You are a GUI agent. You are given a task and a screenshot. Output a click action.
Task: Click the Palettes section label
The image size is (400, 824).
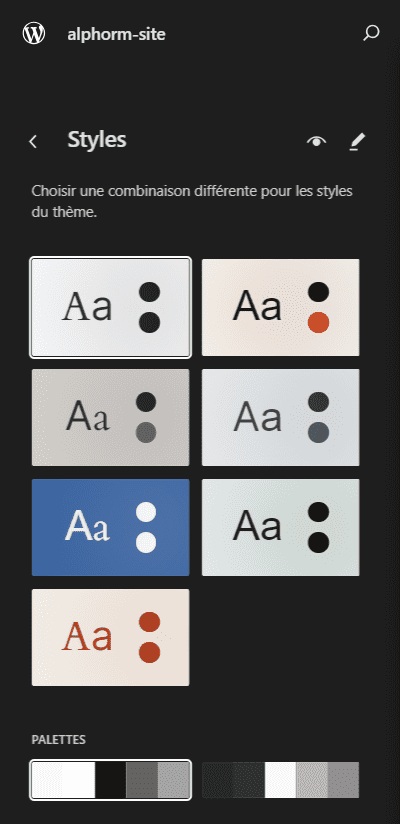coord(58,740)
